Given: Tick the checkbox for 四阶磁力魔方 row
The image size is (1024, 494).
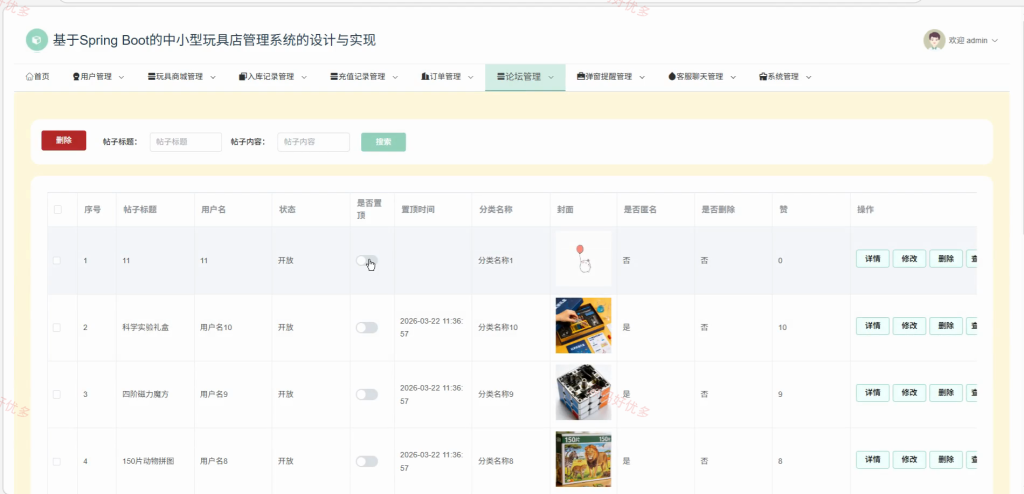Looking at the screenshot, I should tap(57, 395).
